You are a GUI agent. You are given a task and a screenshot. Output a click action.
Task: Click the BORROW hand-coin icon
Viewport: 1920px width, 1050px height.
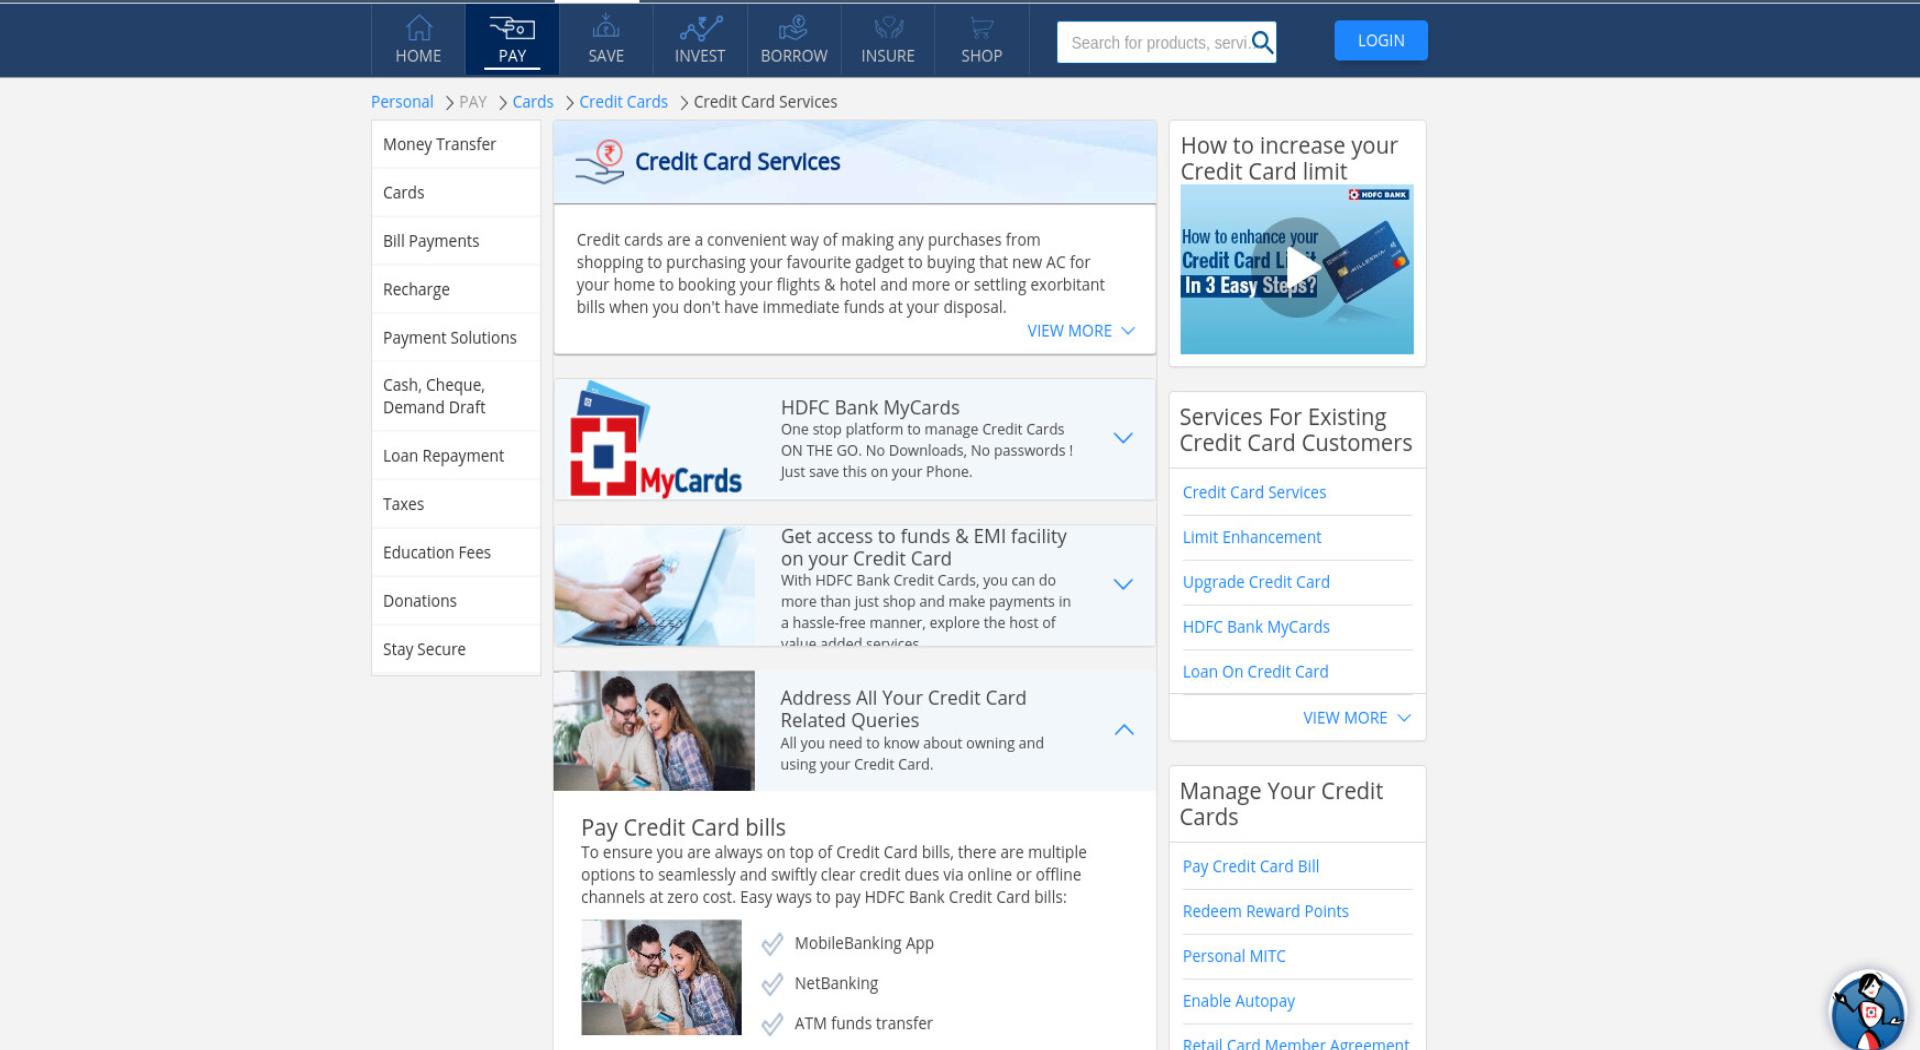point(794,27)
